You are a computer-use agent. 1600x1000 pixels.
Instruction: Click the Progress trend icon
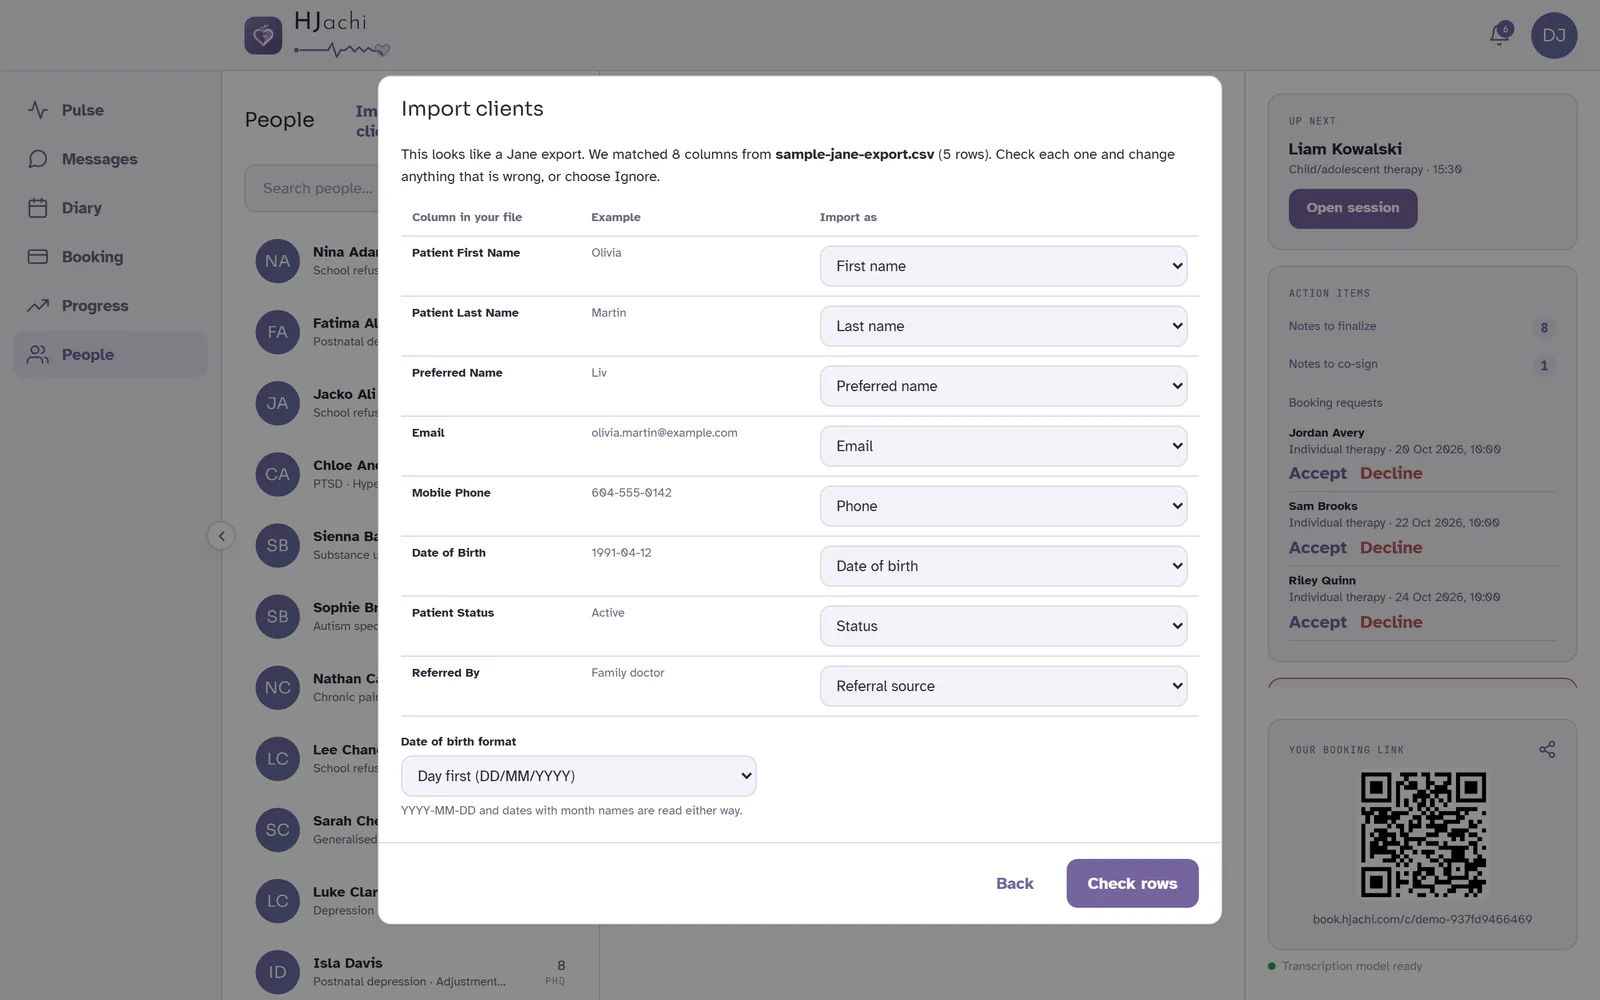tap(38, 306)
